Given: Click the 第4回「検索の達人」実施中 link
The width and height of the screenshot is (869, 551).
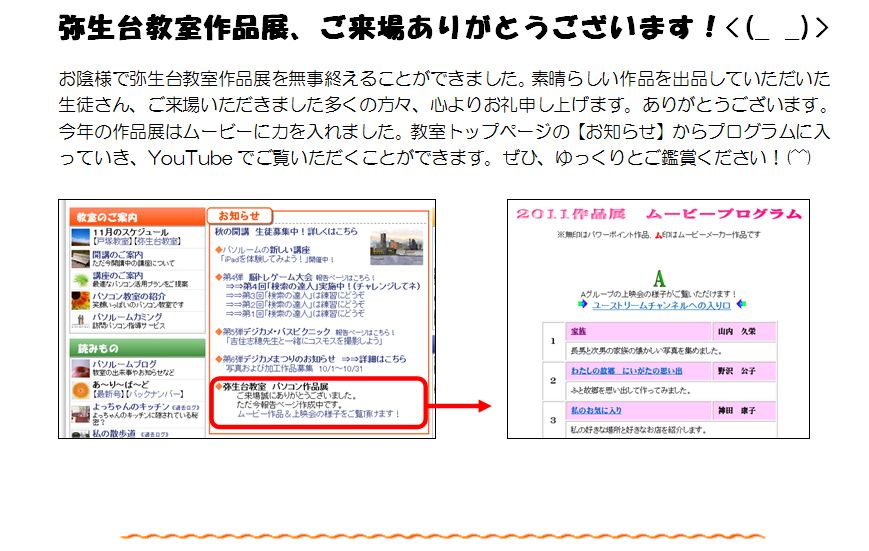Looking at the screenshot, I should (x=322, y=285).
